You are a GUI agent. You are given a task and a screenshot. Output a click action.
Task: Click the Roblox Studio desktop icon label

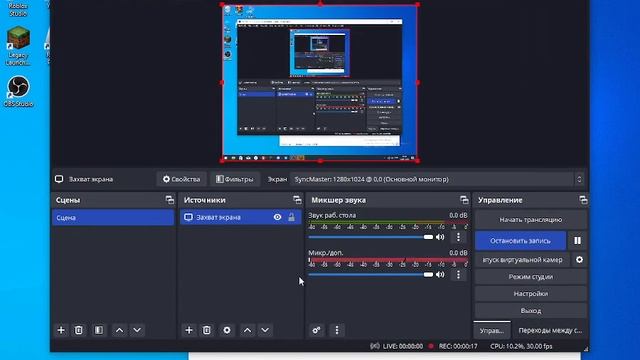tap(18, 10)
